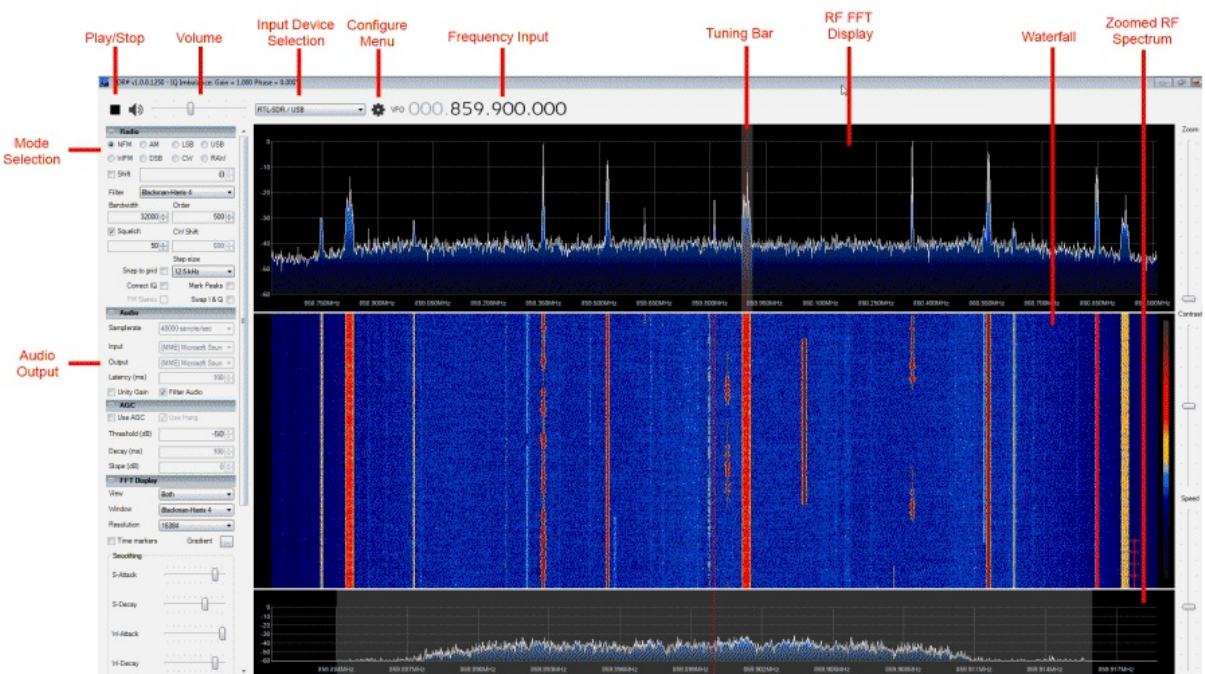1205x674 pixels.
Task: Enable Time markers checkbox
Action: (111, 540)
